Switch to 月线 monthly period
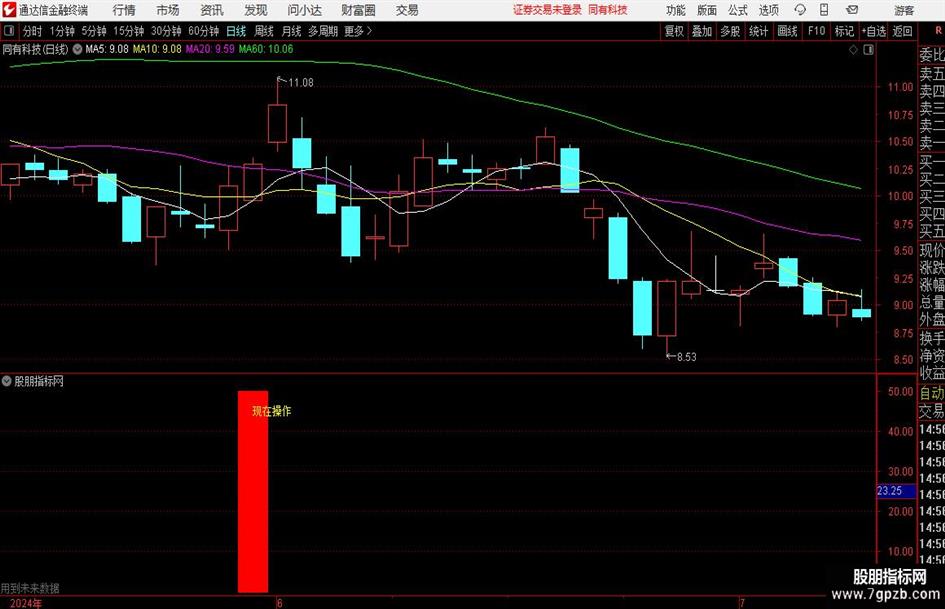The image size is (945, 609). coord(291,31)
